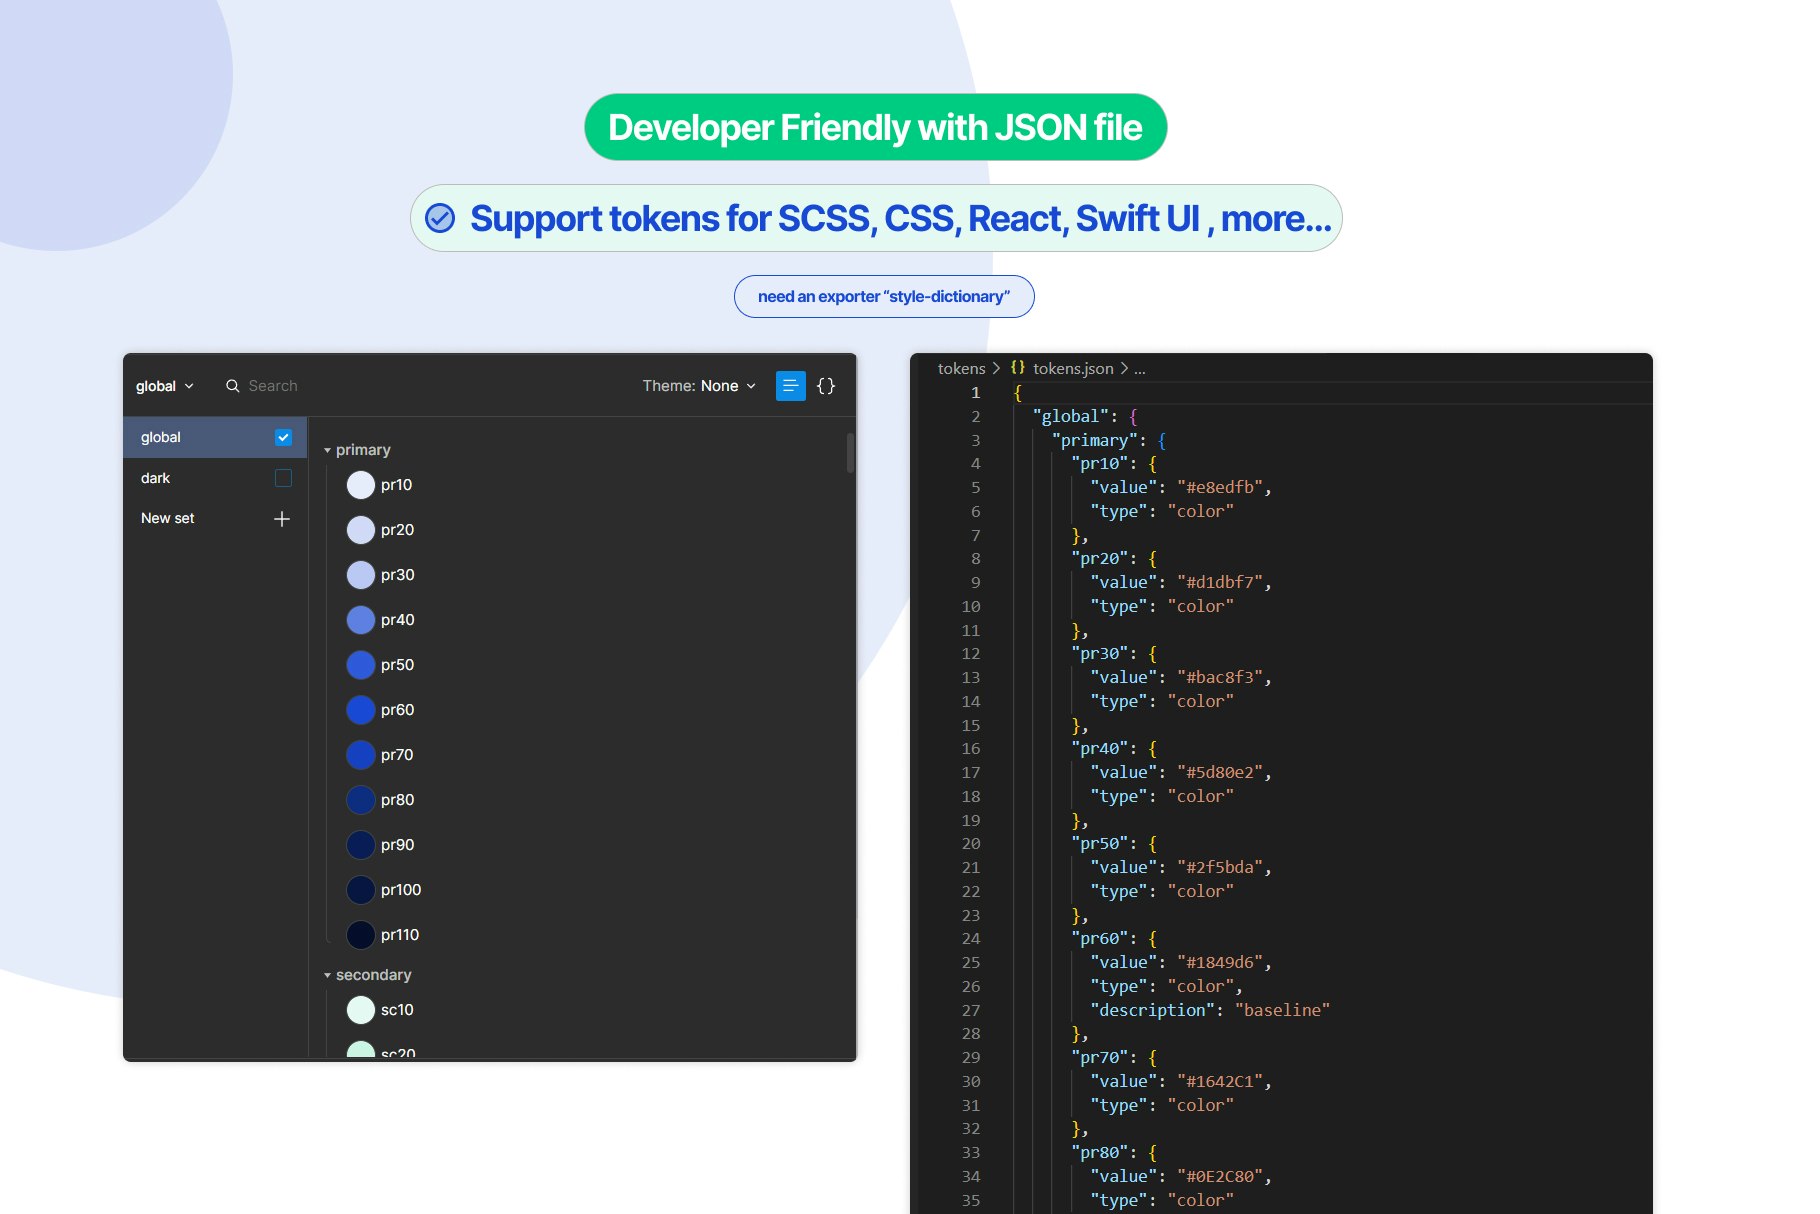Select the dark set in sidebar
The width and height of the screenshot is (1820, 1214).
coord(215,478)
